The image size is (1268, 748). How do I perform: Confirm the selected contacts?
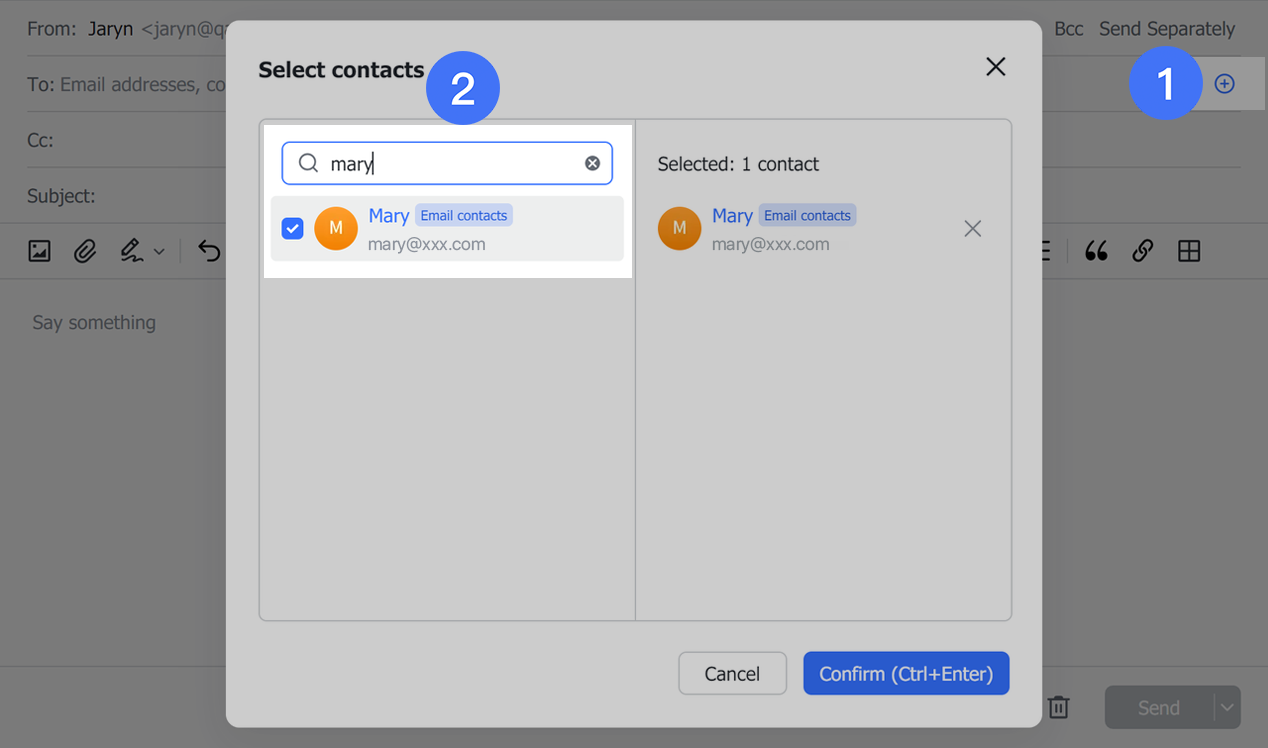pos(906,673)
